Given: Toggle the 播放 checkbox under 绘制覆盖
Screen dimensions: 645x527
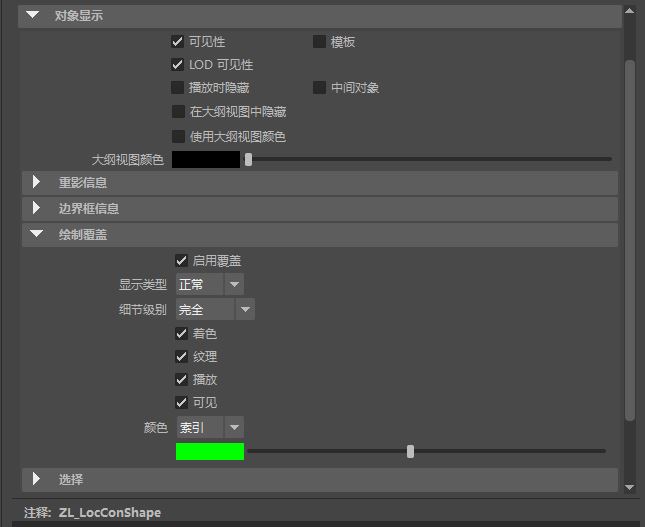Looking at the screenshot, I should tap(181, 379).
